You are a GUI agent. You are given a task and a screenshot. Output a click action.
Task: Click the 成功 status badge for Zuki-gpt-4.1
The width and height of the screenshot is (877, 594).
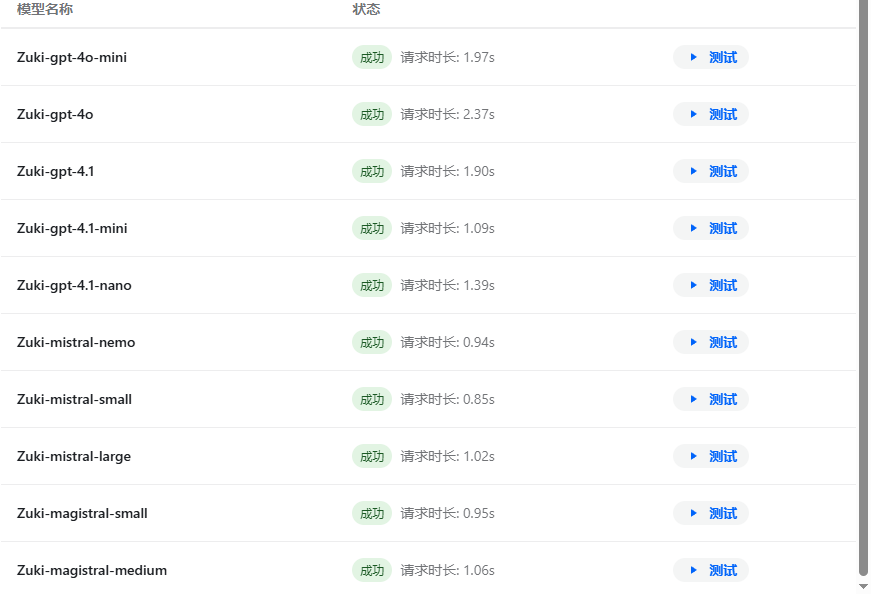click(372, 172)
